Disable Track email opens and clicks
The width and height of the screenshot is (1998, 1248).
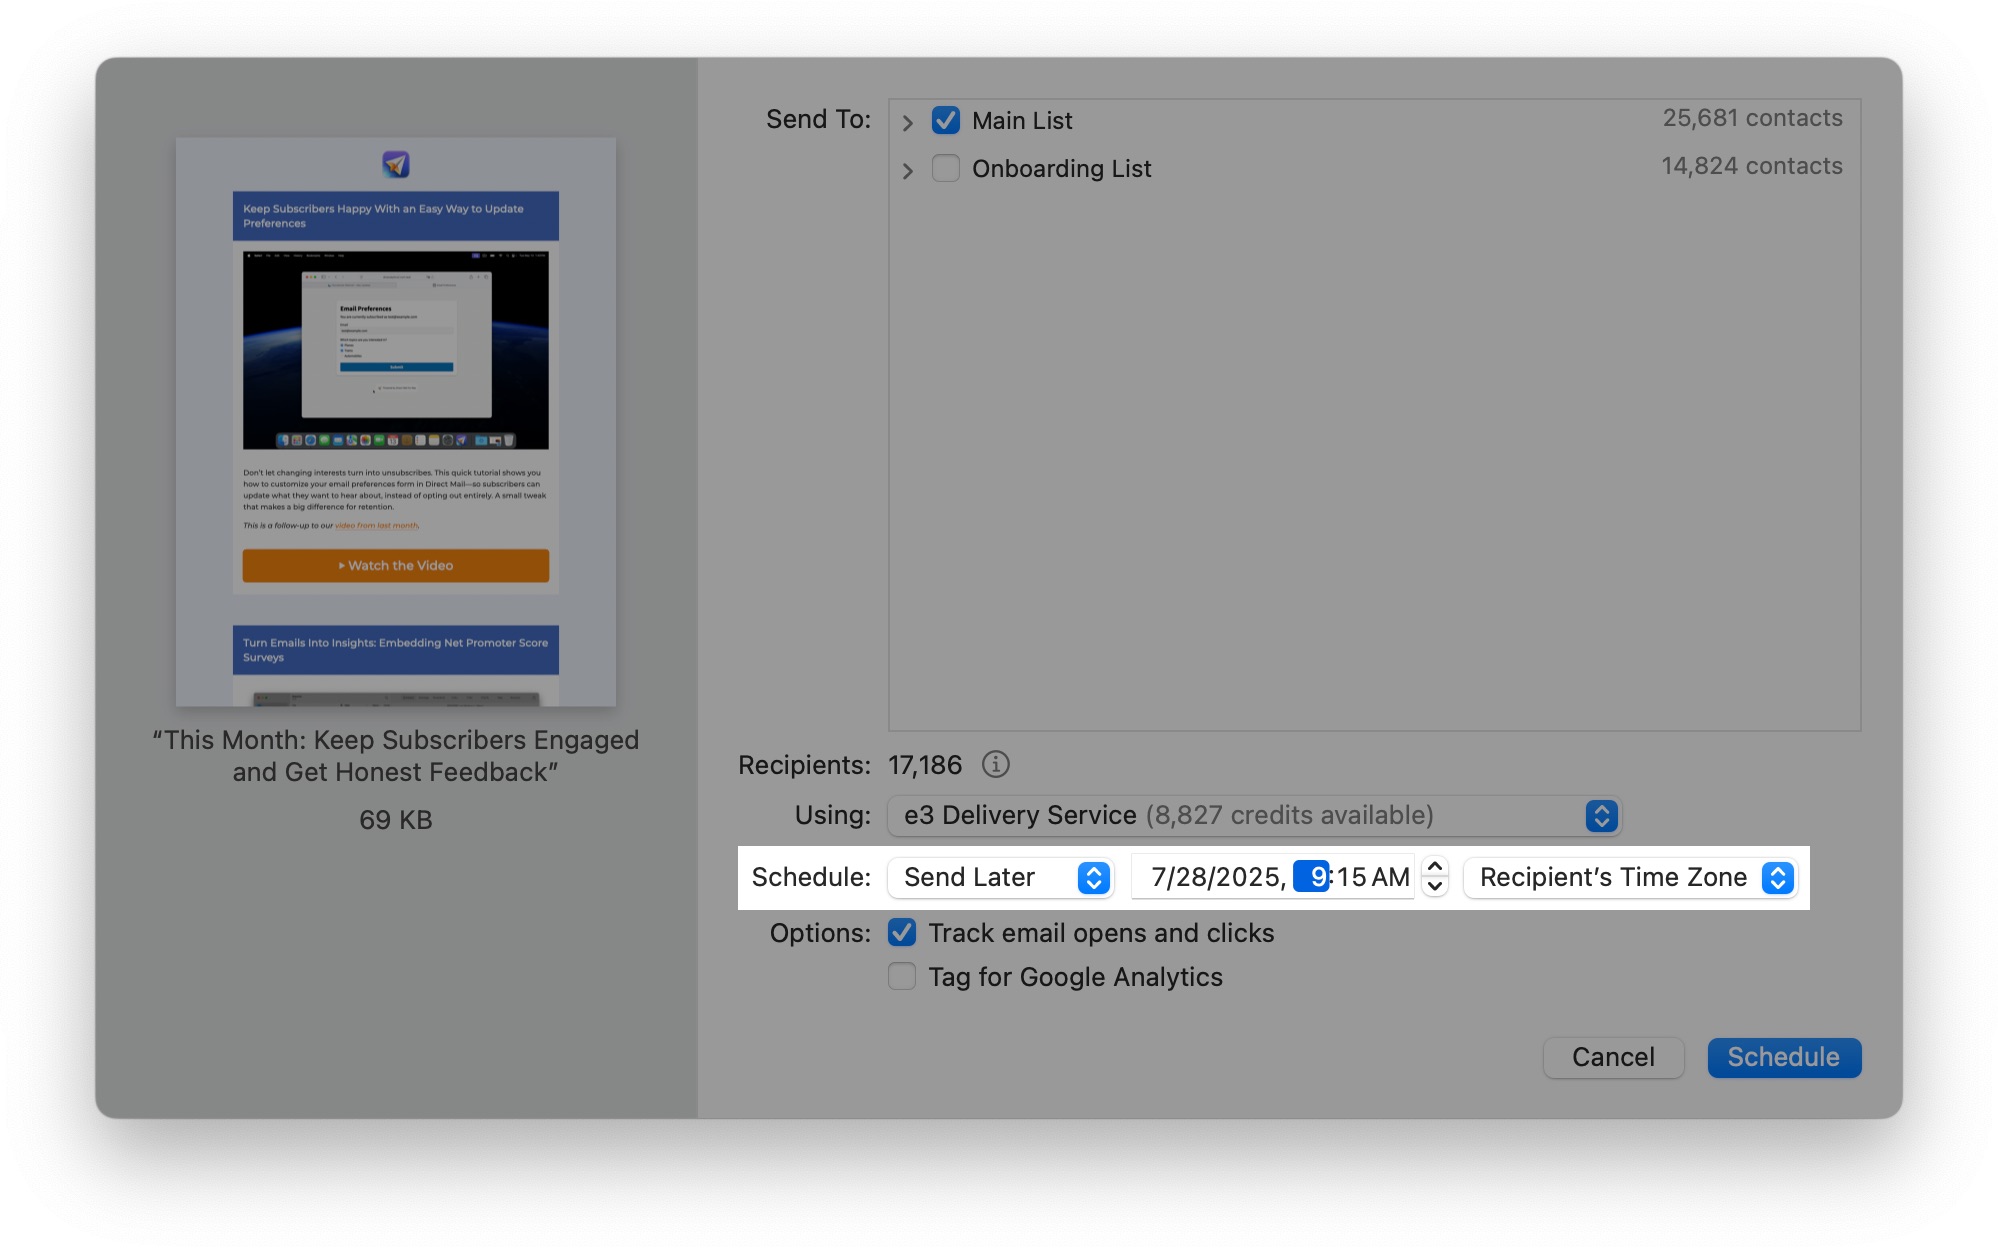(902, 933)
